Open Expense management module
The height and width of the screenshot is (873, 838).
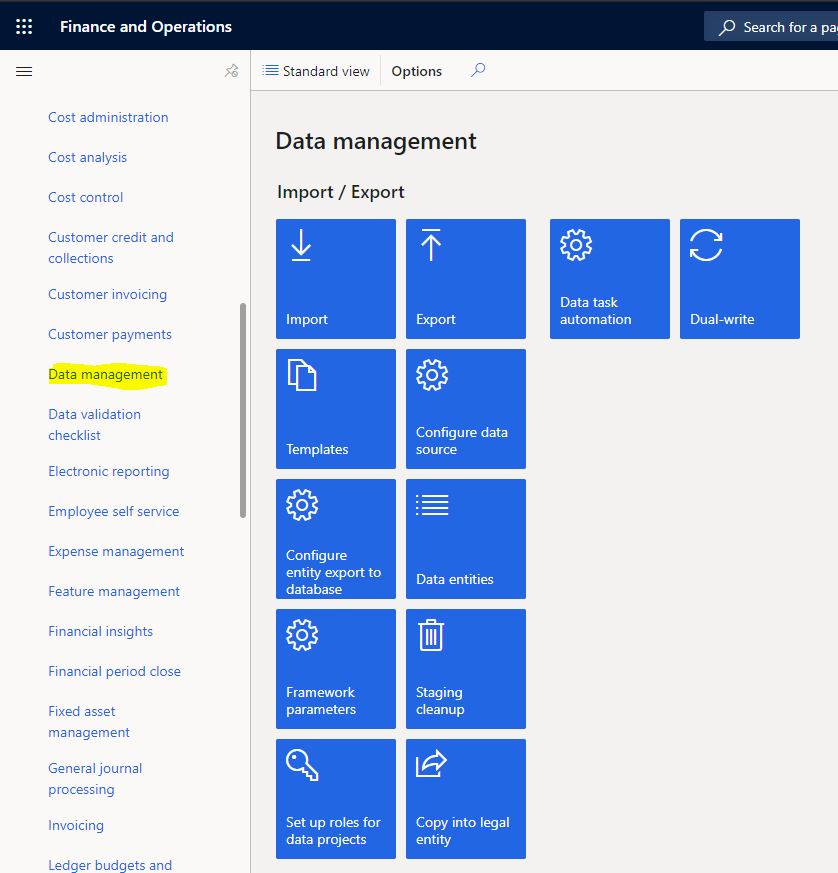point(116,552)
